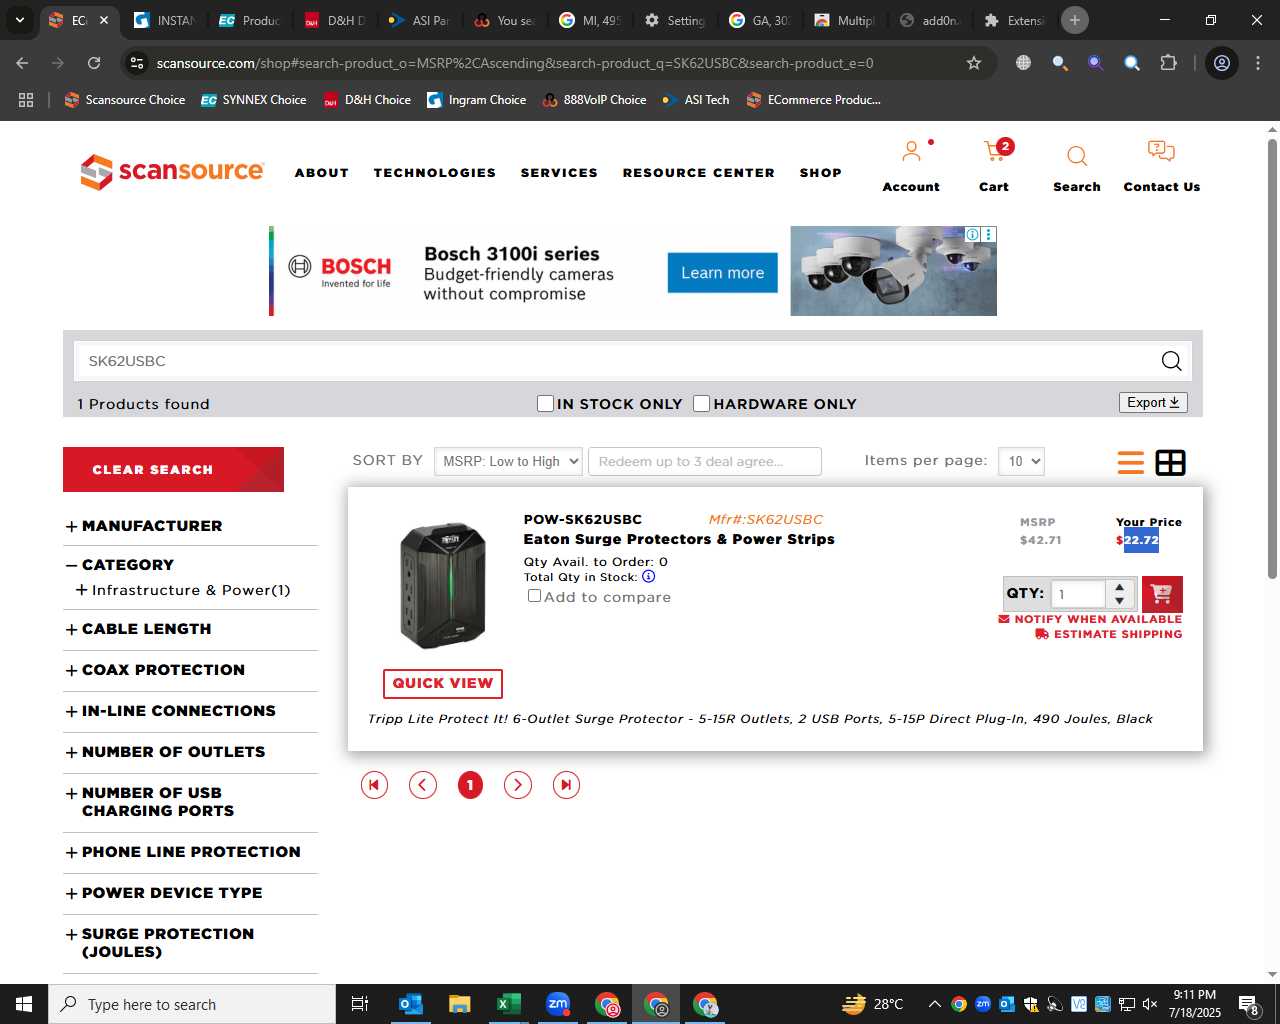Go to first results page arrow
Viewport: 1280px width, 1024px height.
click(374, 785)
